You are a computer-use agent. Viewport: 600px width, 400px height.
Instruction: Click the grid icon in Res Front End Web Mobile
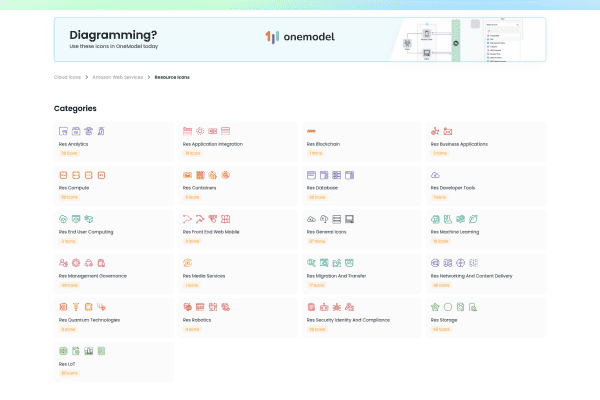[225, 219]
